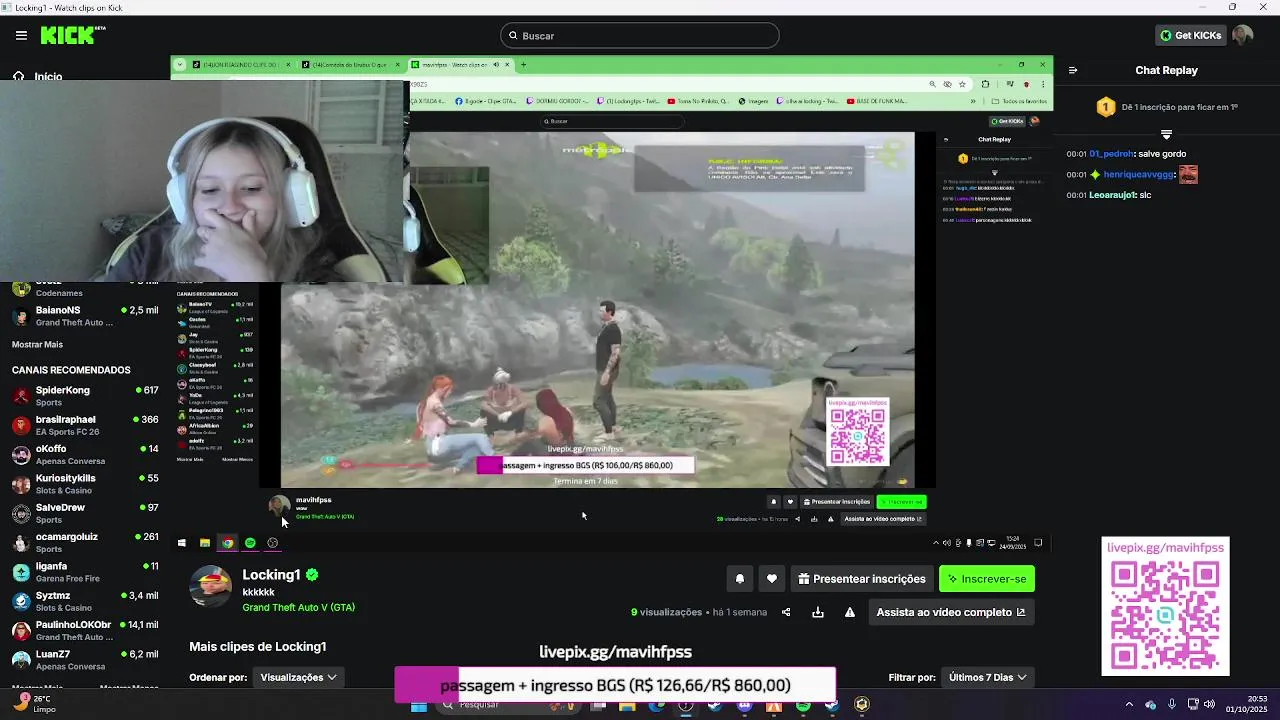The height and width of the screenshot is (720, 1280).
Task: Click the volume icon in system tray
Action: 1210,704
